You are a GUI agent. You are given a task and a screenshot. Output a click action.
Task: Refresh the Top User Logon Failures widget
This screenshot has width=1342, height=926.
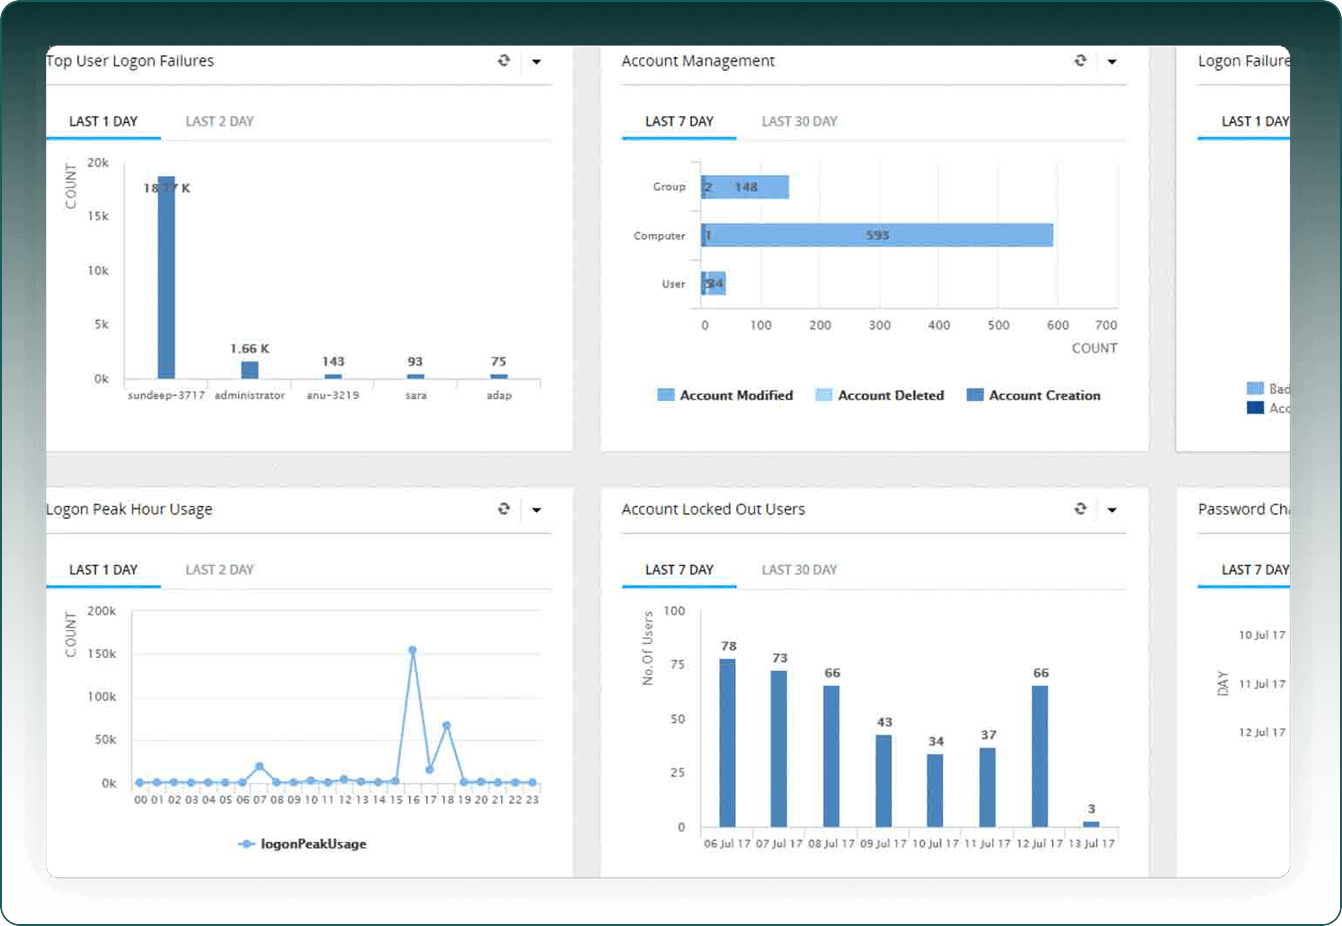point(504,61)
